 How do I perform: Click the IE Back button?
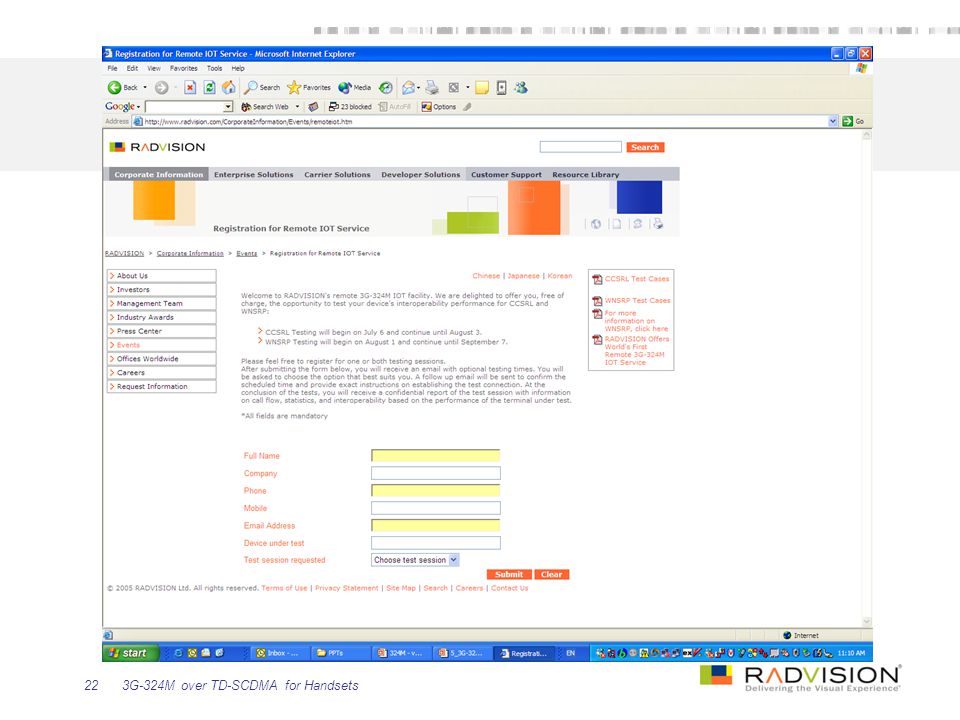(x=122, y=88)
